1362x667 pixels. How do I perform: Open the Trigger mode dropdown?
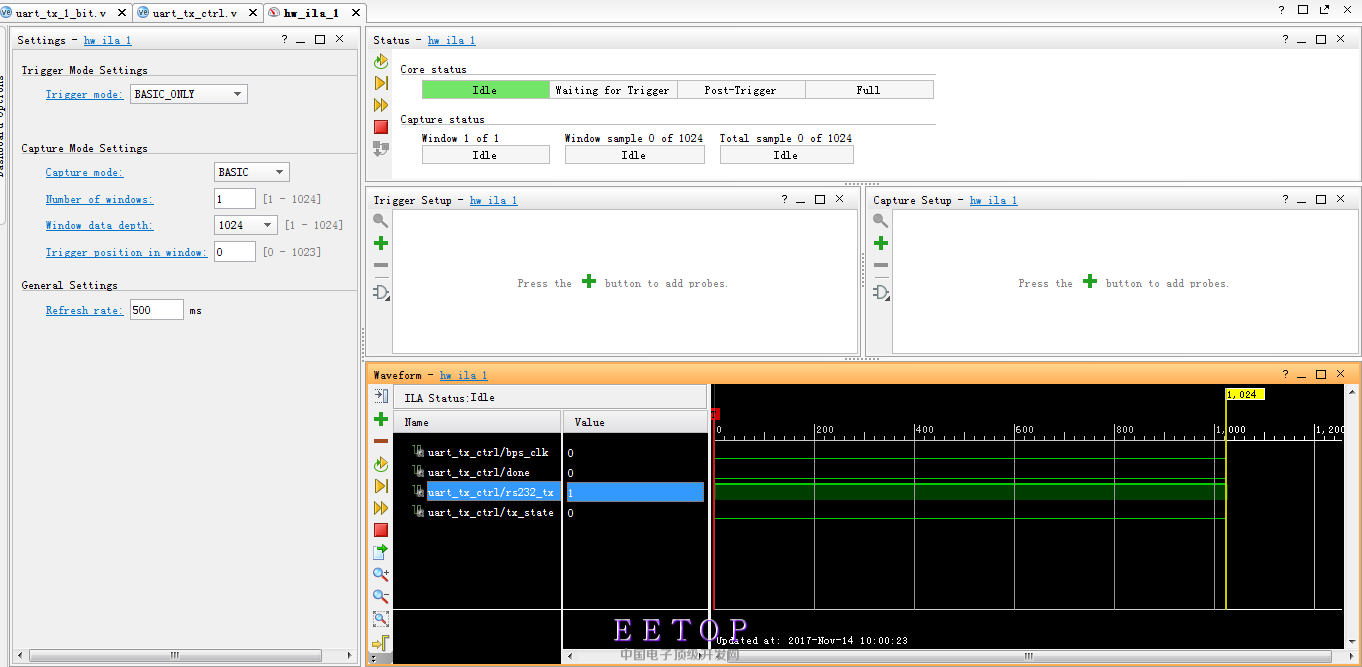click(188, 94)
